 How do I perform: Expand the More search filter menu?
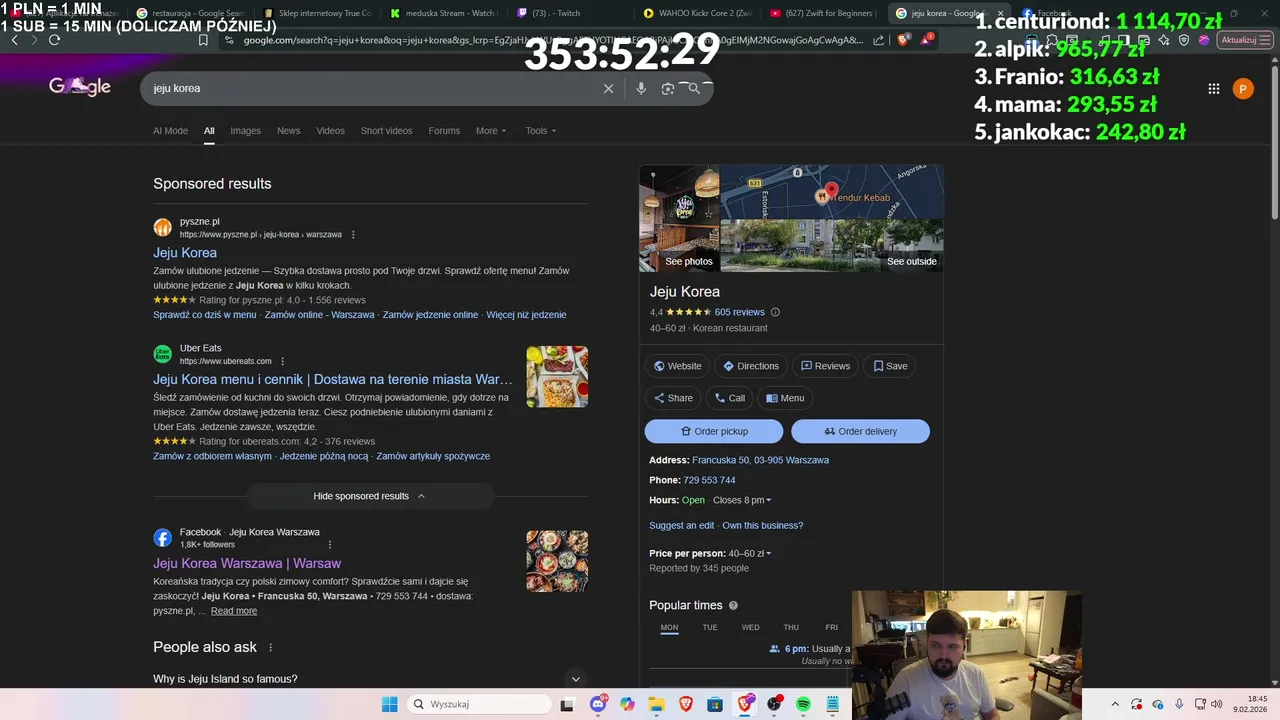click(491, 131)
